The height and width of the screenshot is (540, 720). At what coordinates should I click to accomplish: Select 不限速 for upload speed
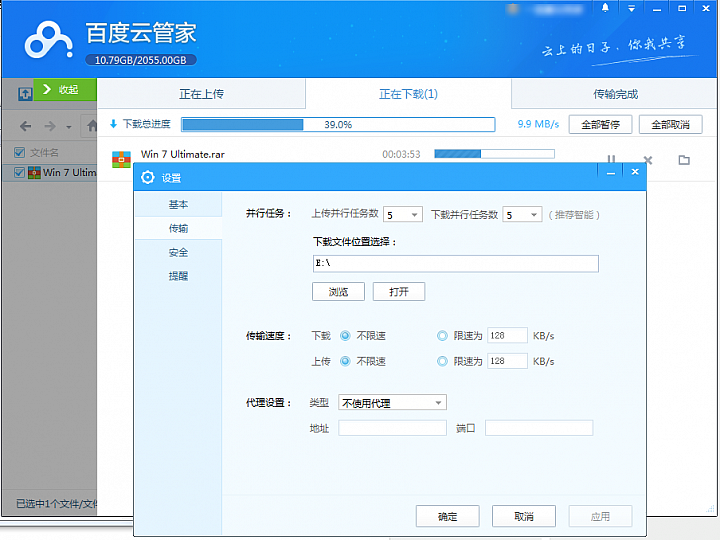click(x=345, y=361)
